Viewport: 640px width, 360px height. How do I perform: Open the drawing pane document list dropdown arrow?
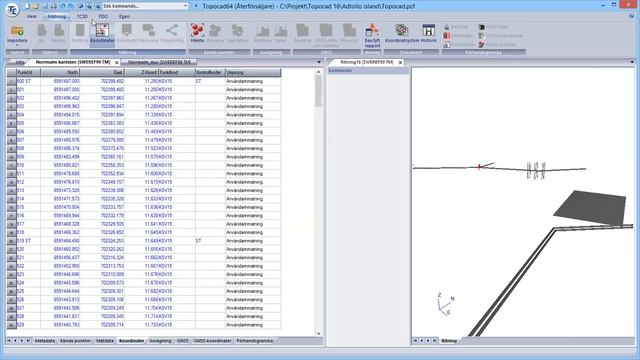(x=632, y=62)
